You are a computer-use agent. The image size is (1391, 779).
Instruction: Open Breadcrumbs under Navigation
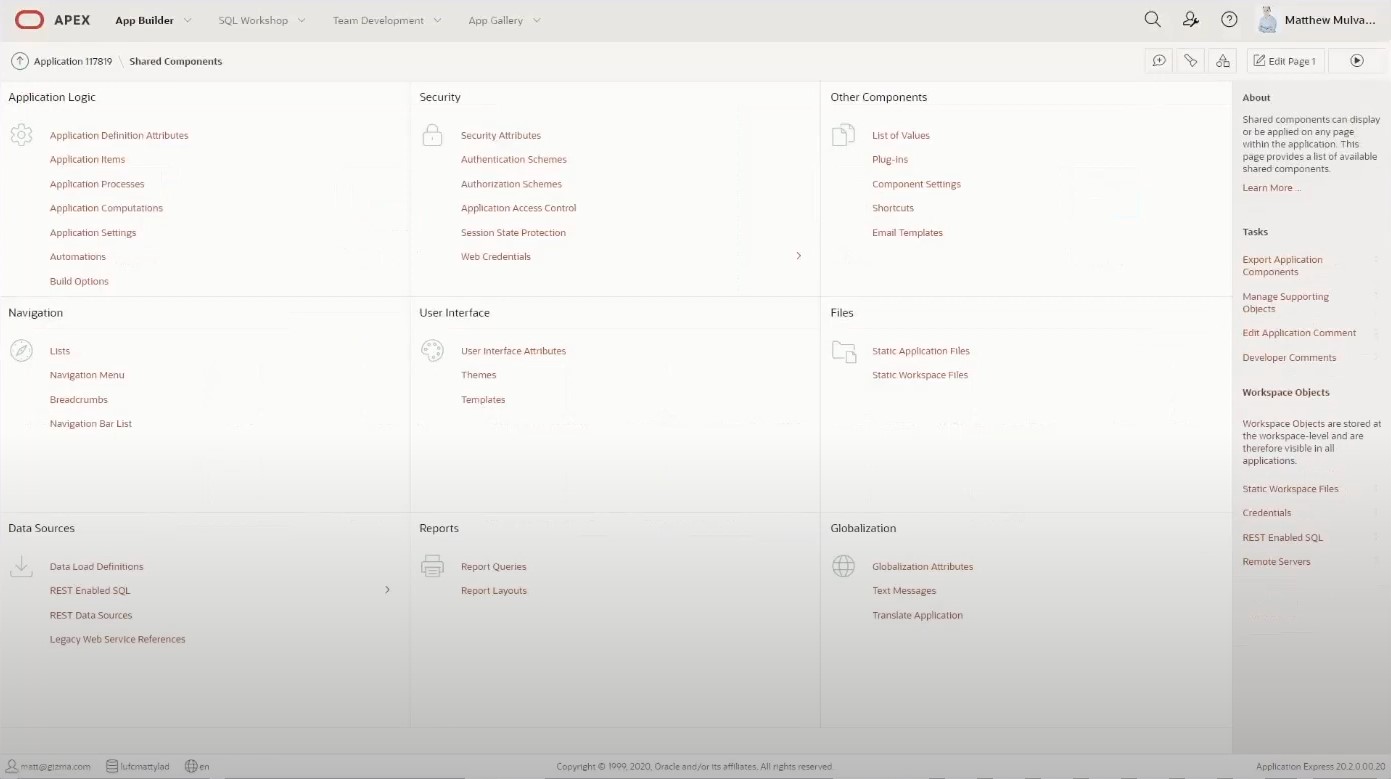click(x=79, y=400)
